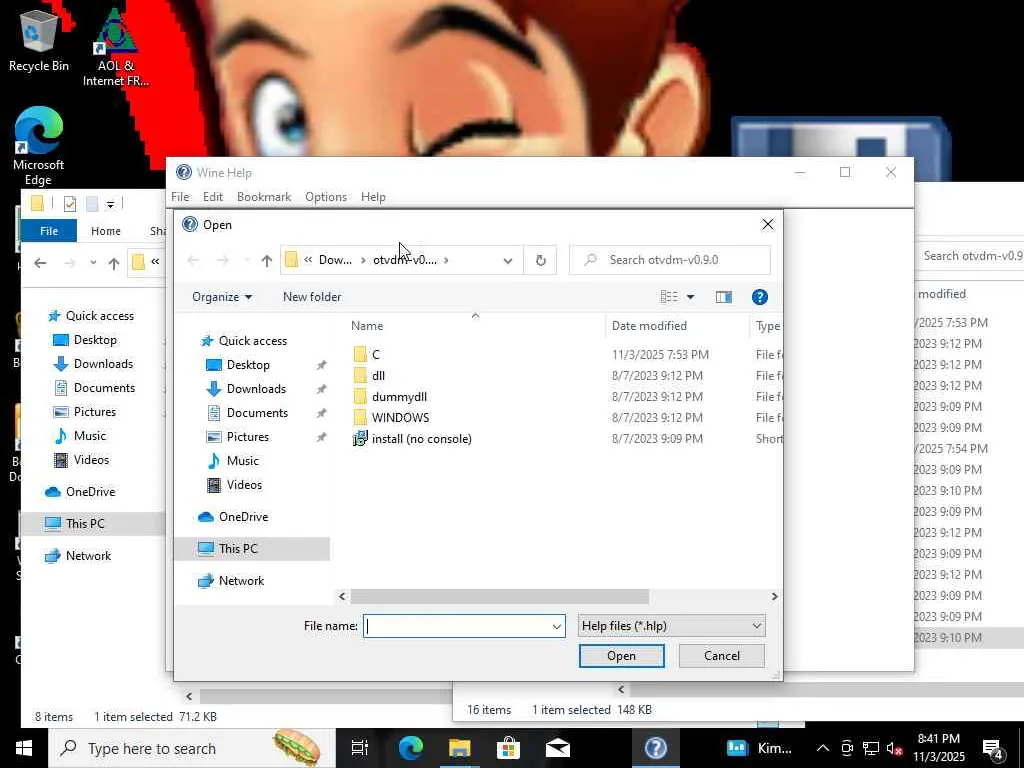Click the Properties checkmark icon in File Explorer title bar

[x=70, y=204]
